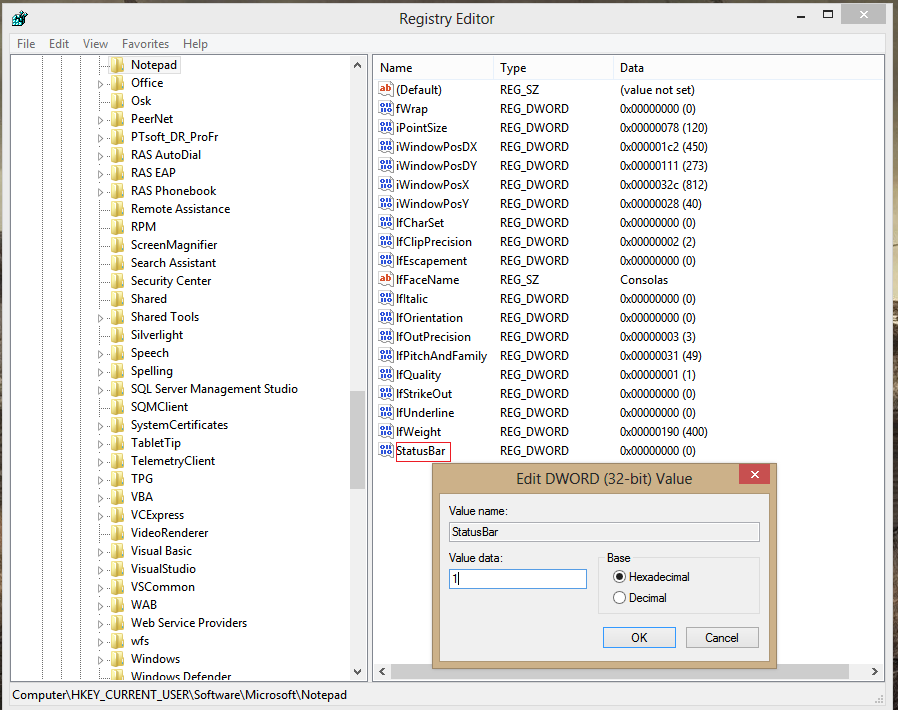Image resolution: width=898 pixels, height=710 pixels.
Task: Click the Value name field showing StatusBar
Action: coord(604,532)
